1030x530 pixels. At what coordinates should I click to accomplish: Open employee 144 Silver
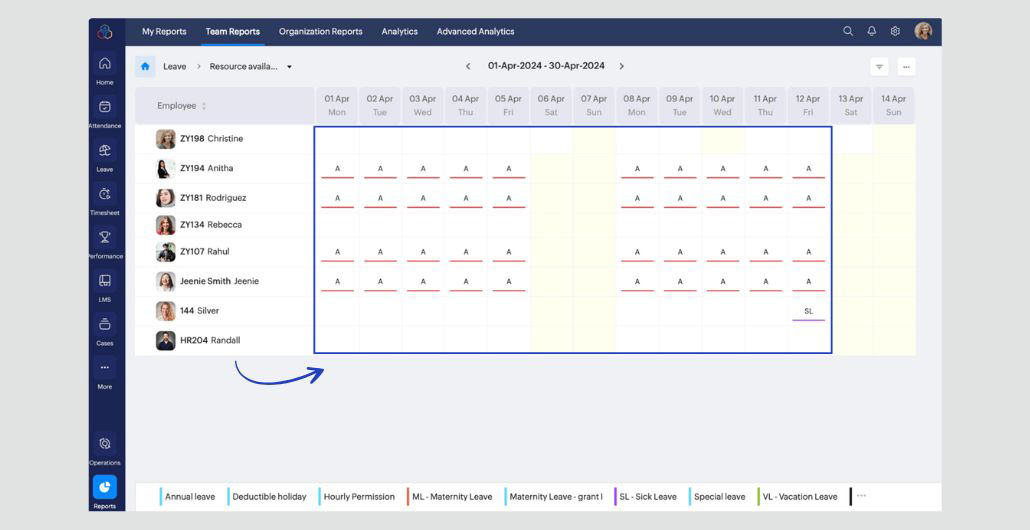coord(200,311)
